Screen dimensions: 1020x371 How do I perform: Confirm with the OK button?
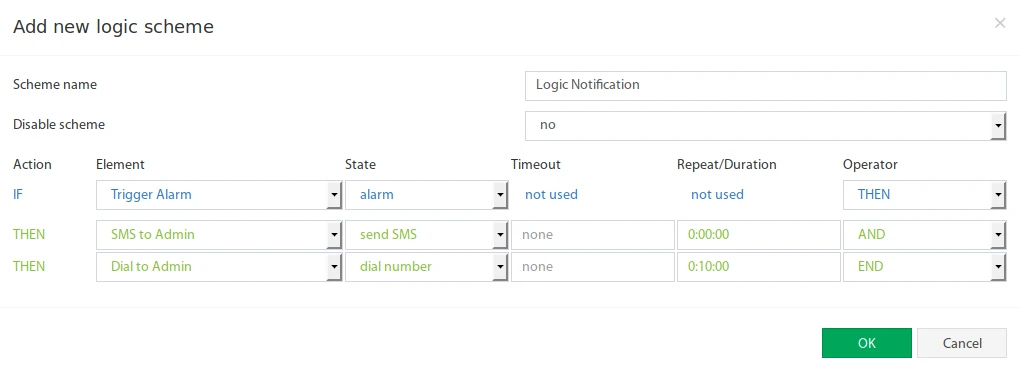[866, 343]
